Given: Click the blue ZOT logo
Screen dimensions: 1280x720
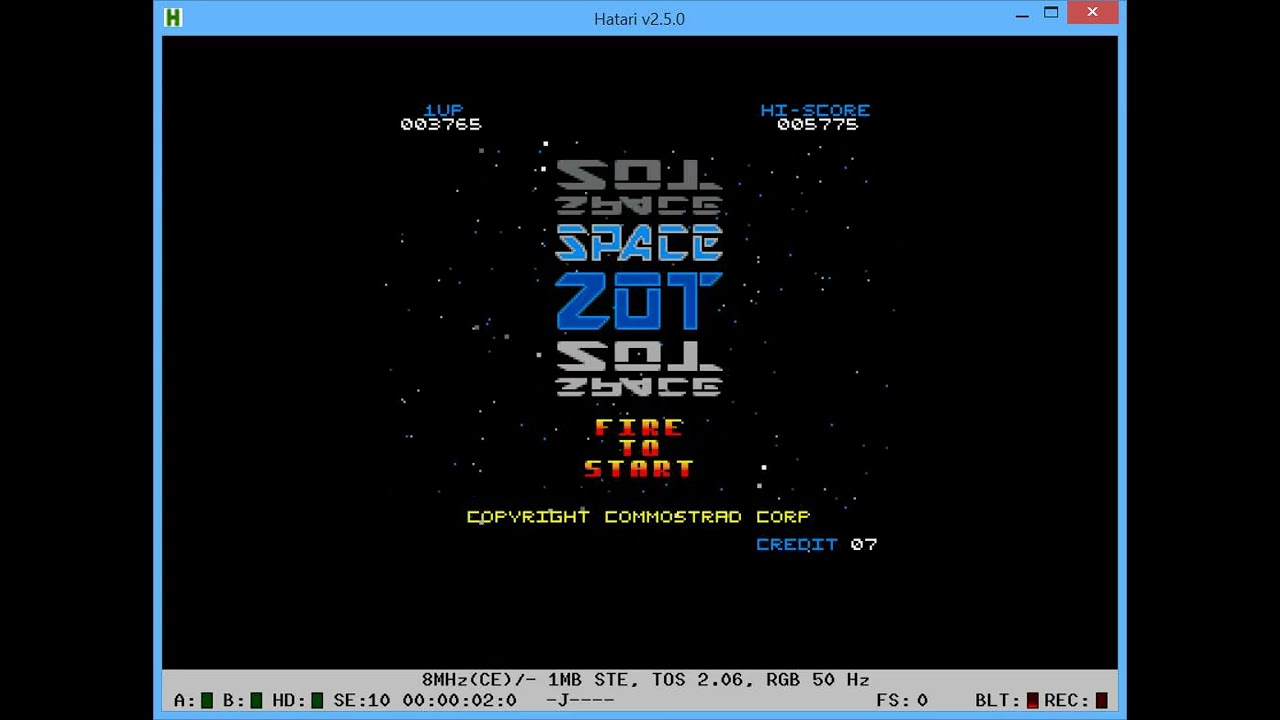Looking at the screenshot, I should point(639,301).
